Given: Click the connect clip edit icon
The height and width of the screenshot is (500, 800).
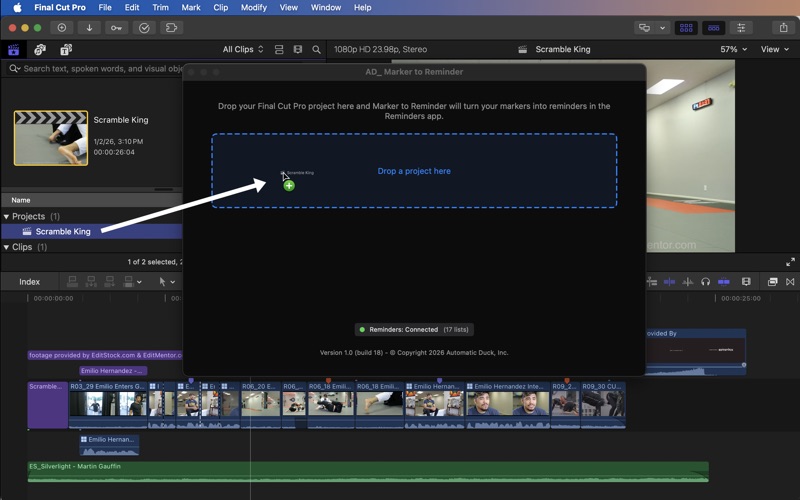Looking at the screenshot, I should tap(72, 281).
